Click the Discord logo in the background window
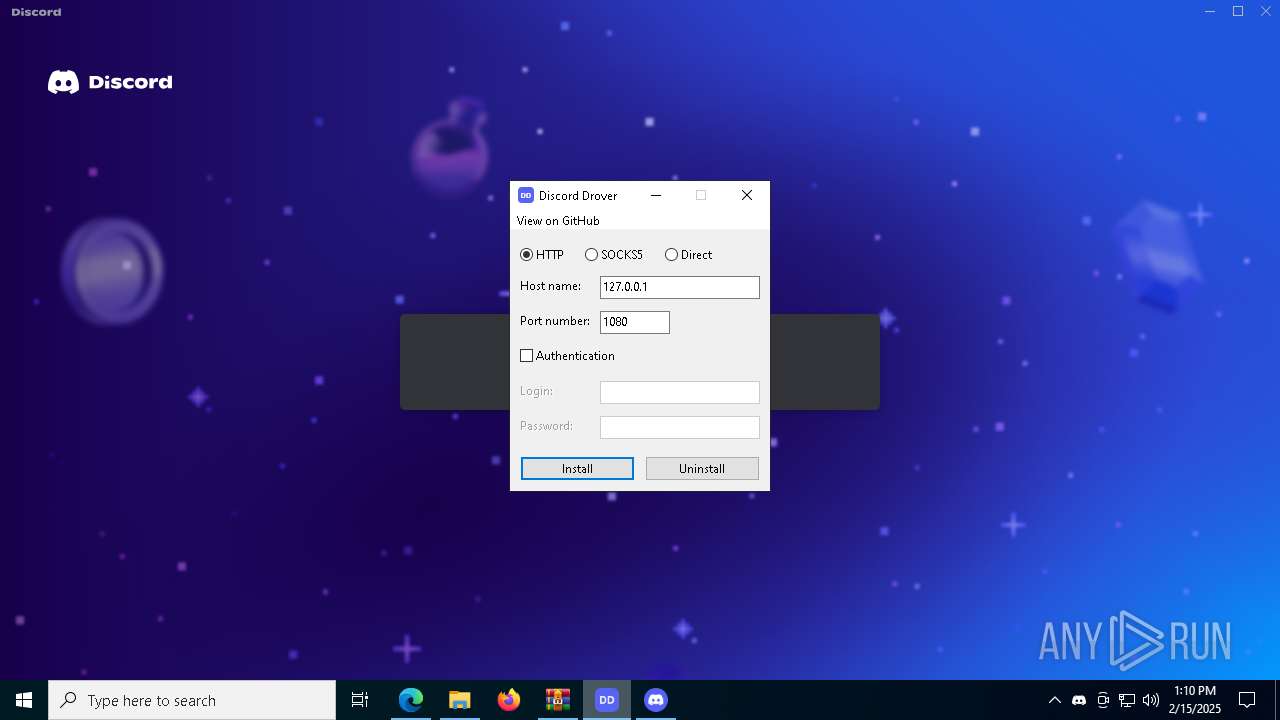The width and height of the screenshot is (1280, 720). point(110,82)
